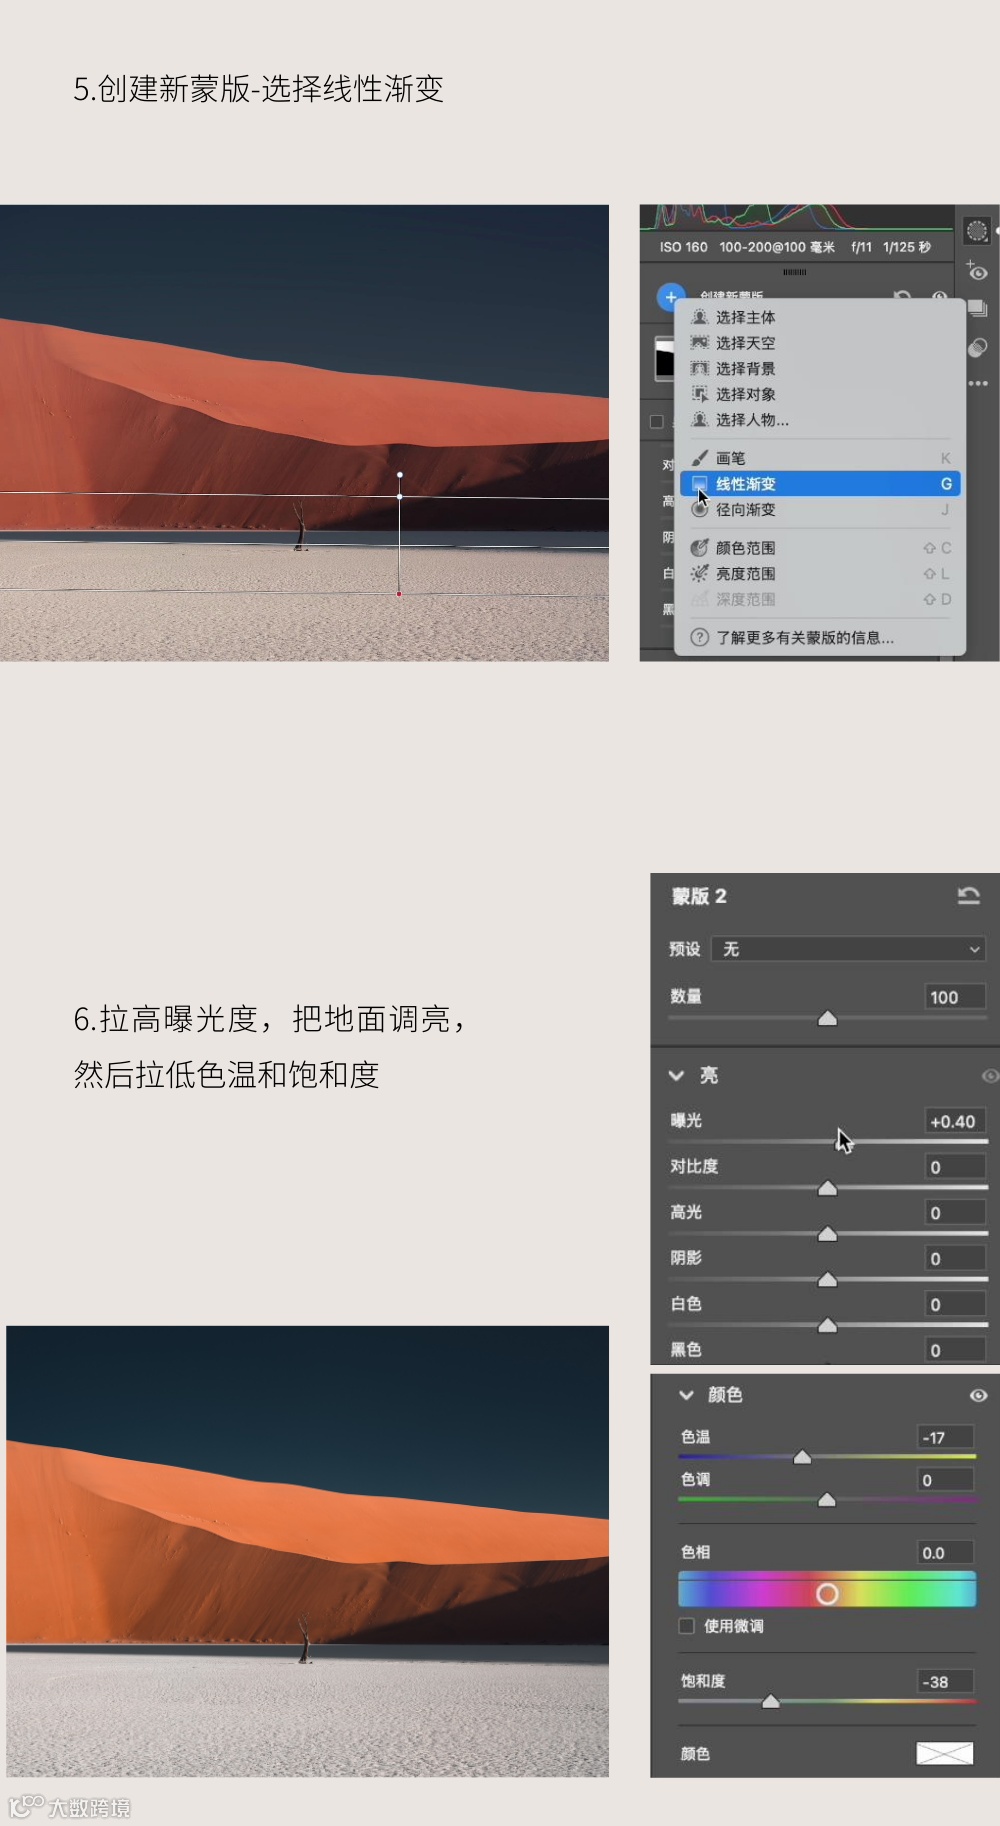This screenshot has height=1826, width=1000.
Task: Click the 数量 amount slider handle
Action: click(x=827, y=1019)
